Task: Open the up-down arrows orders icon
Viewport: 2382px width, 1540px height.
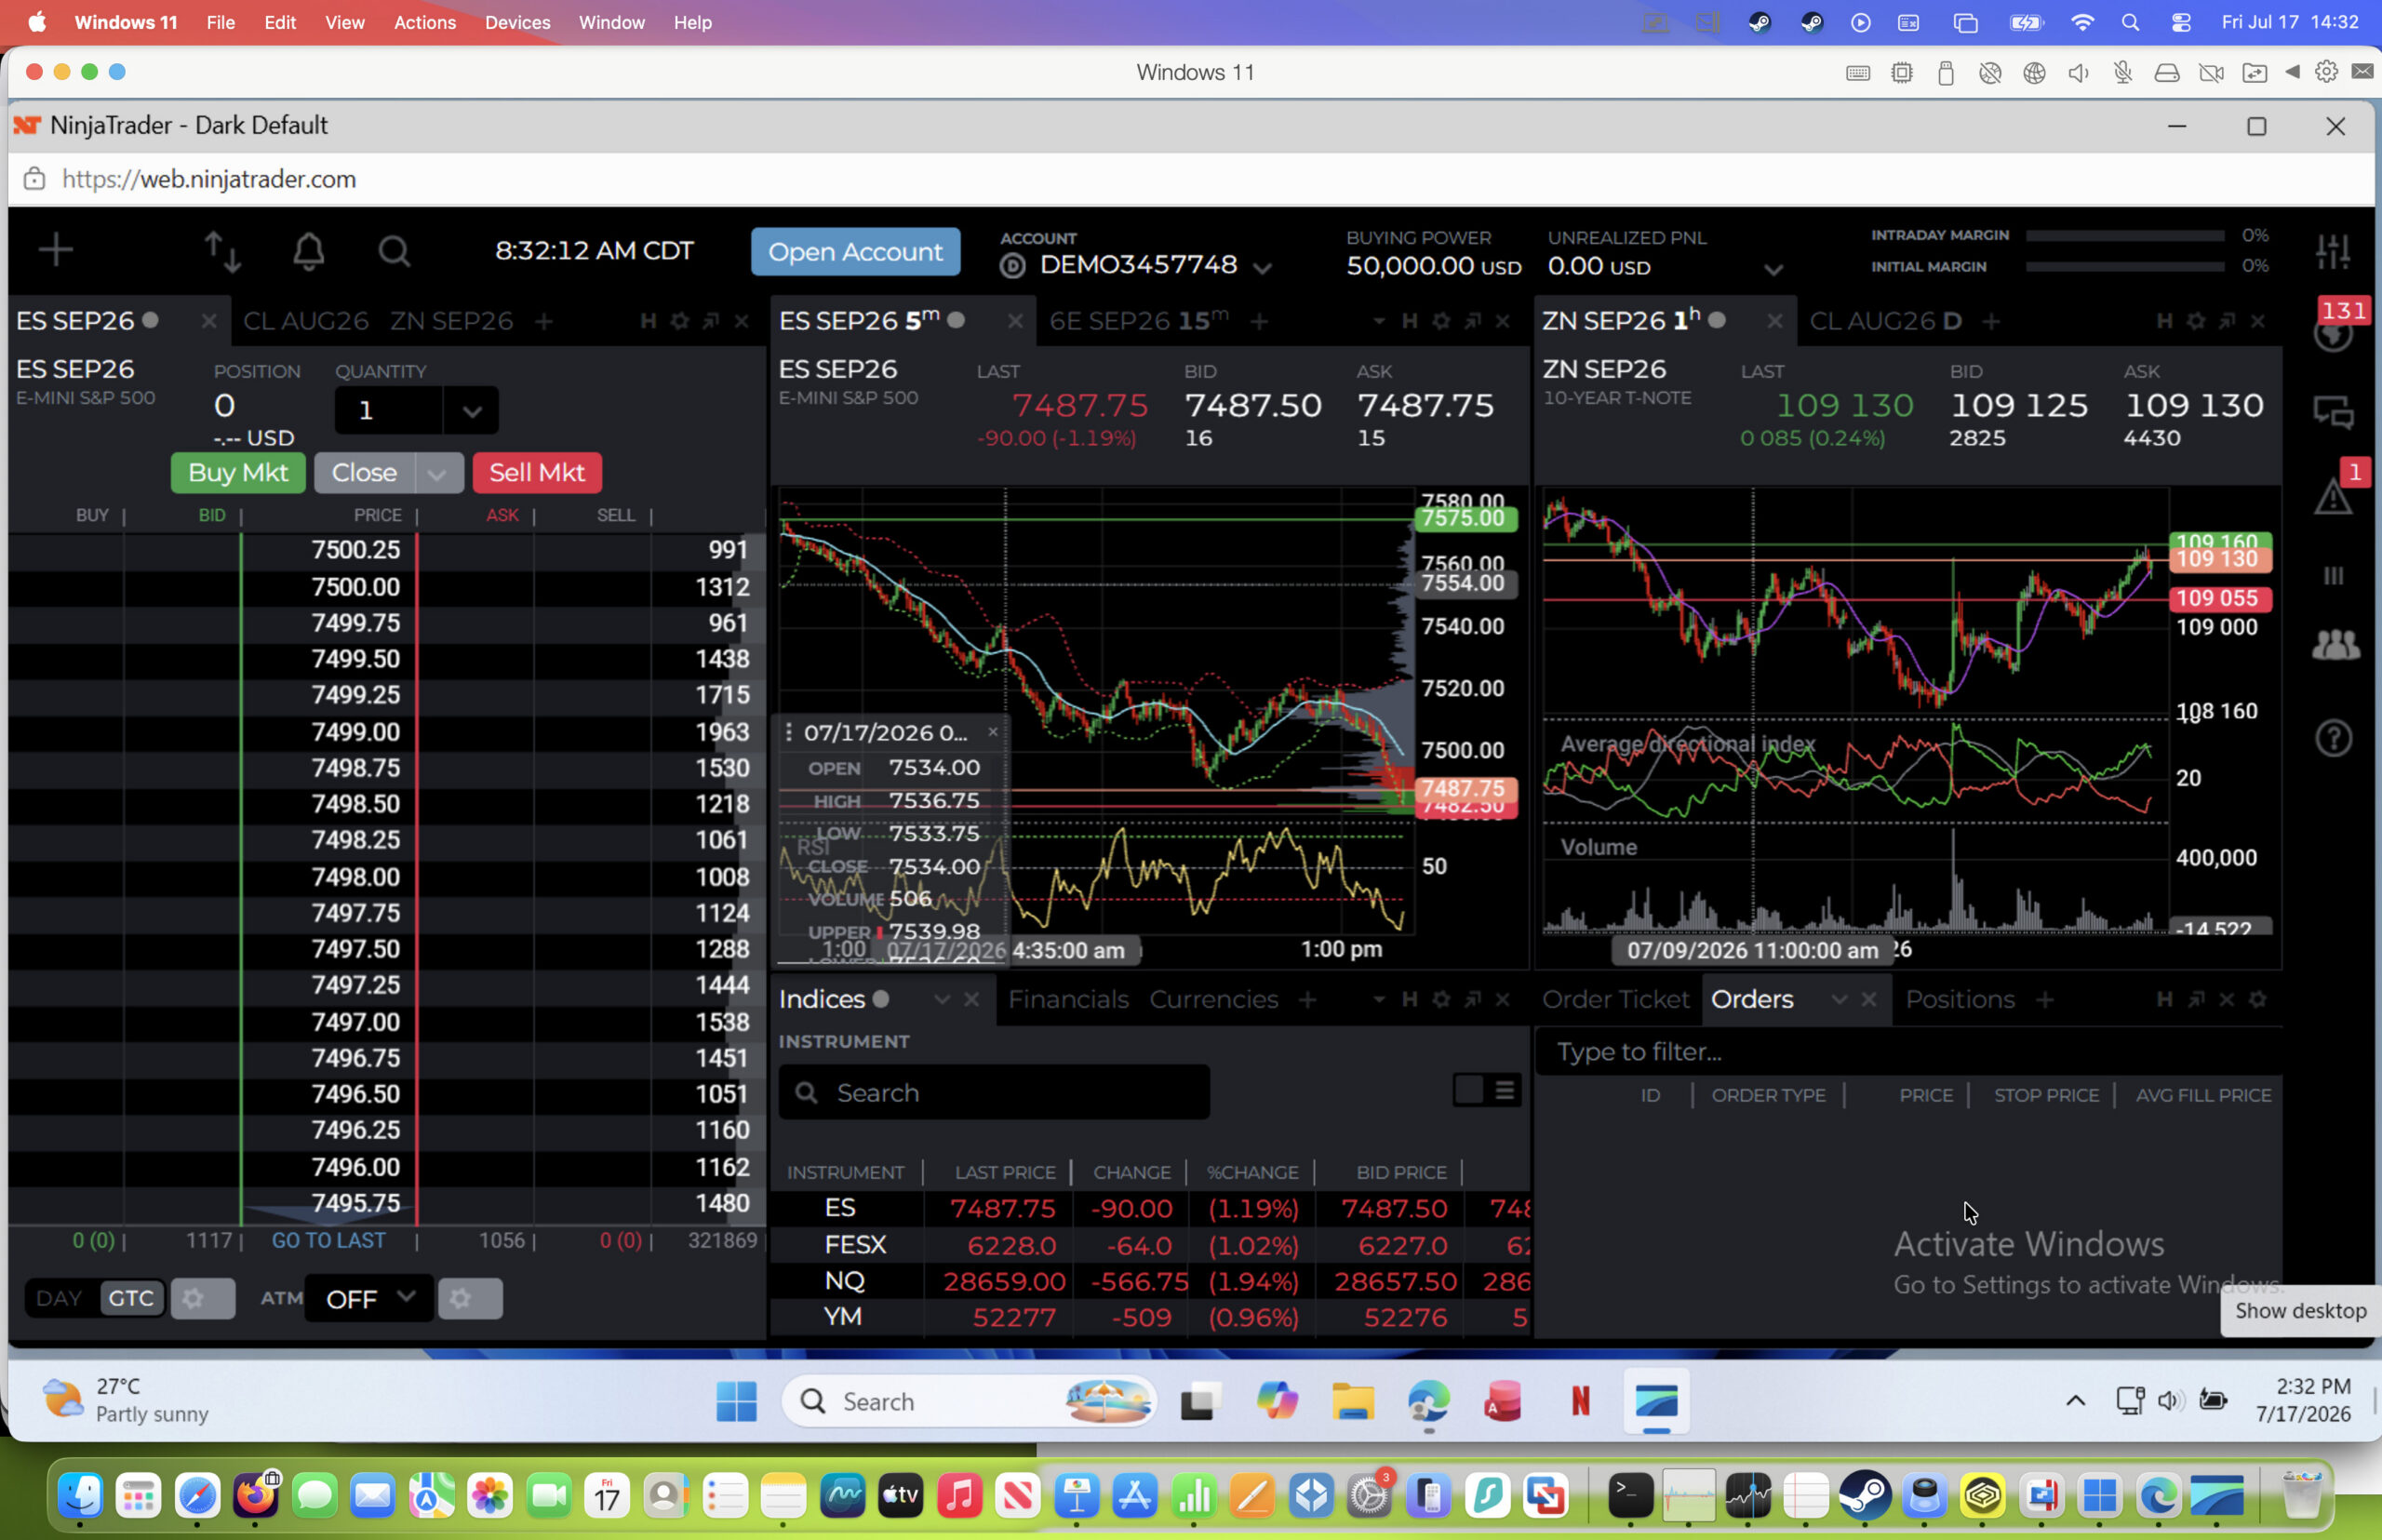Action: pyautogui.click(x=222, y=252)
